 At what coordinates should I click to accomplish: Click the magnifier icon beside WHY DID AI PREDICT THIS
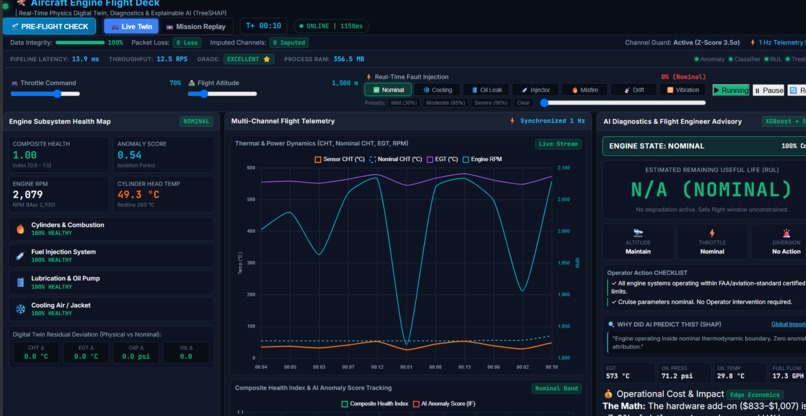tap(611, 324)
